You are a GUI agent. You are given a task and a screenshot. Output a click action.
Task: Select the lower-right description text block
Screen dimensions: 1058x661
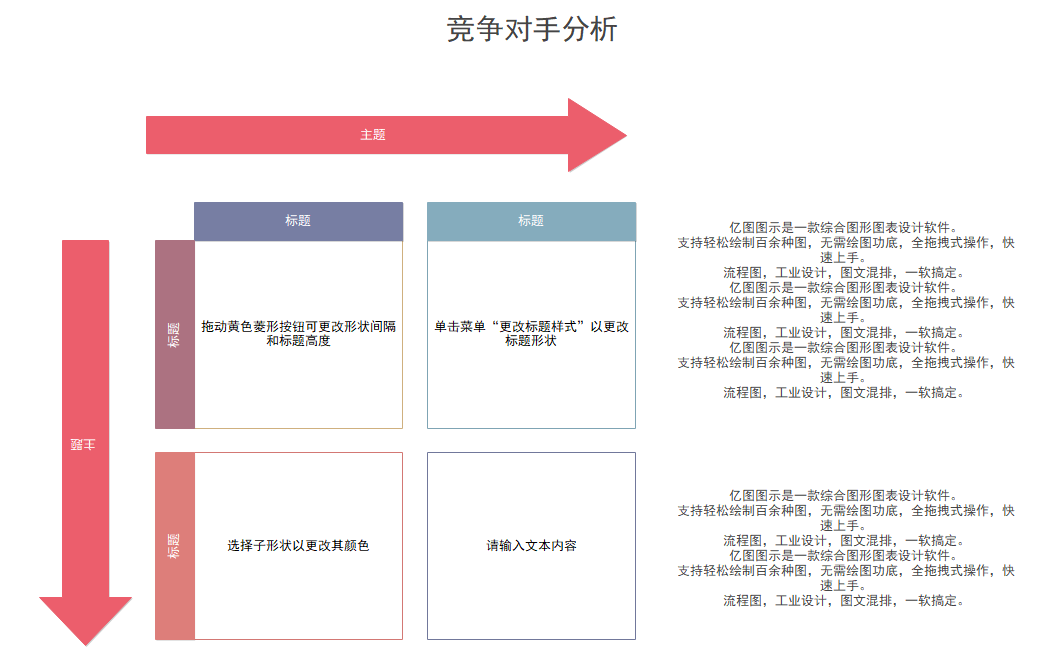[845, 548]
